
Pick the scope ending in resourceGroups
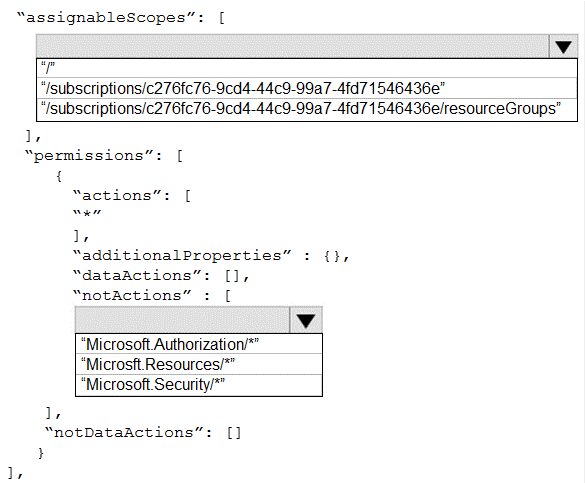click(307, 109)
